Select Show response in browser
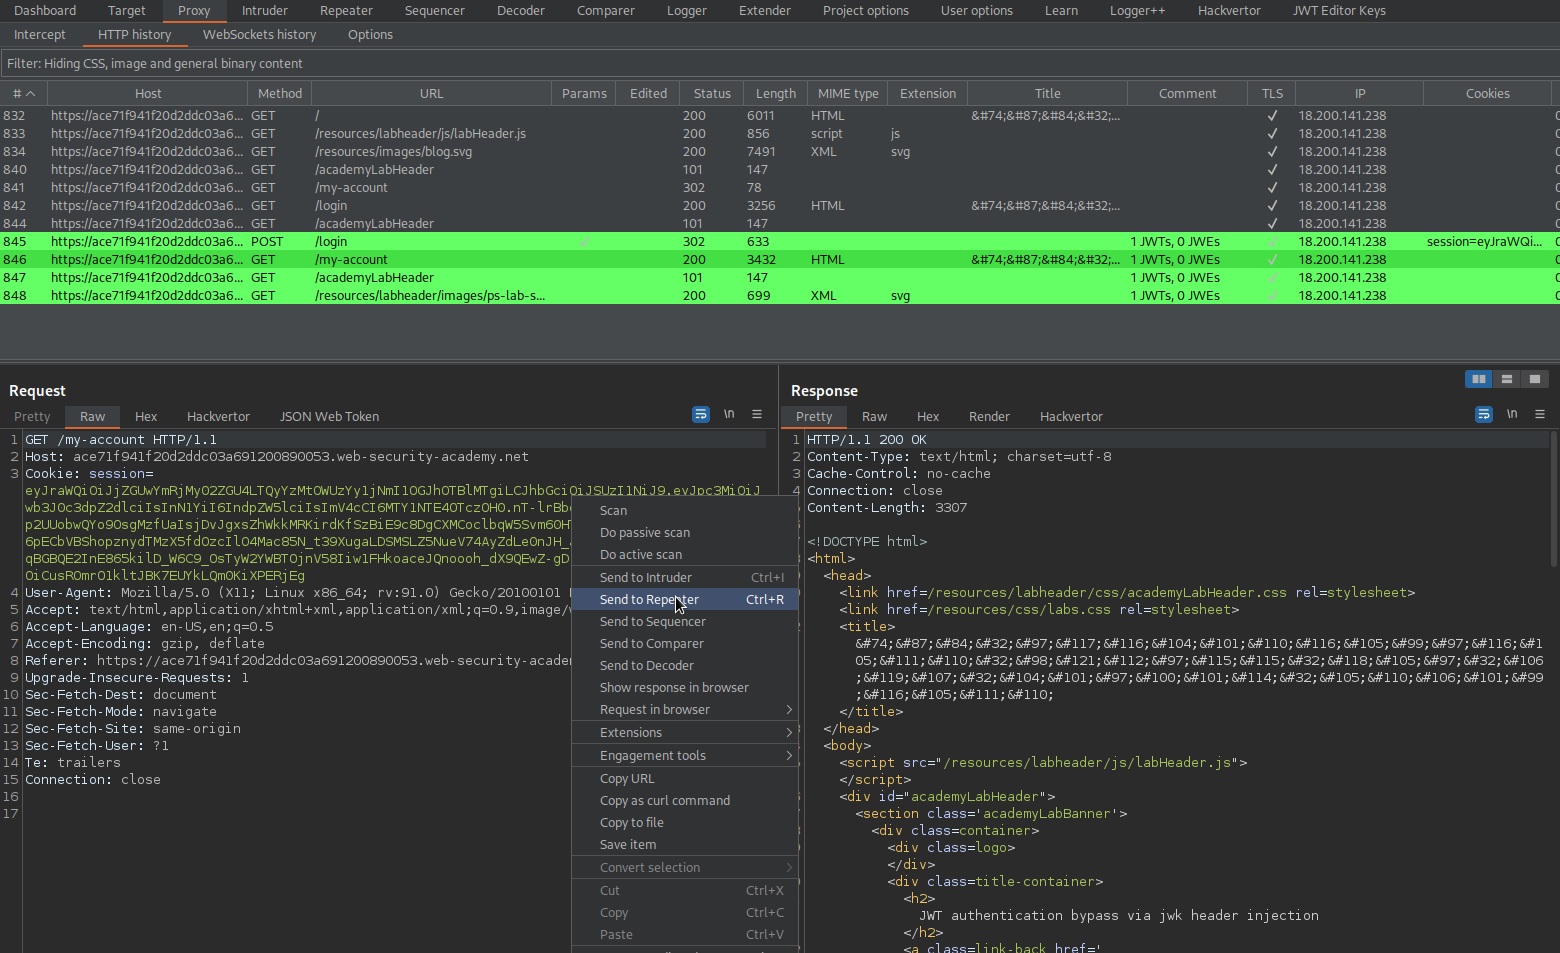 coord(685,688)
